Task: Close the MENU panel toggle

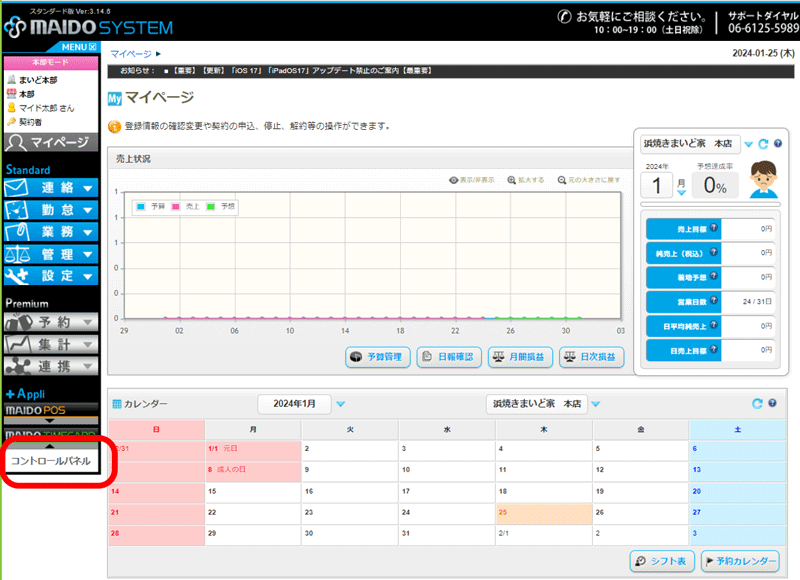Action: tap(79, 47)
